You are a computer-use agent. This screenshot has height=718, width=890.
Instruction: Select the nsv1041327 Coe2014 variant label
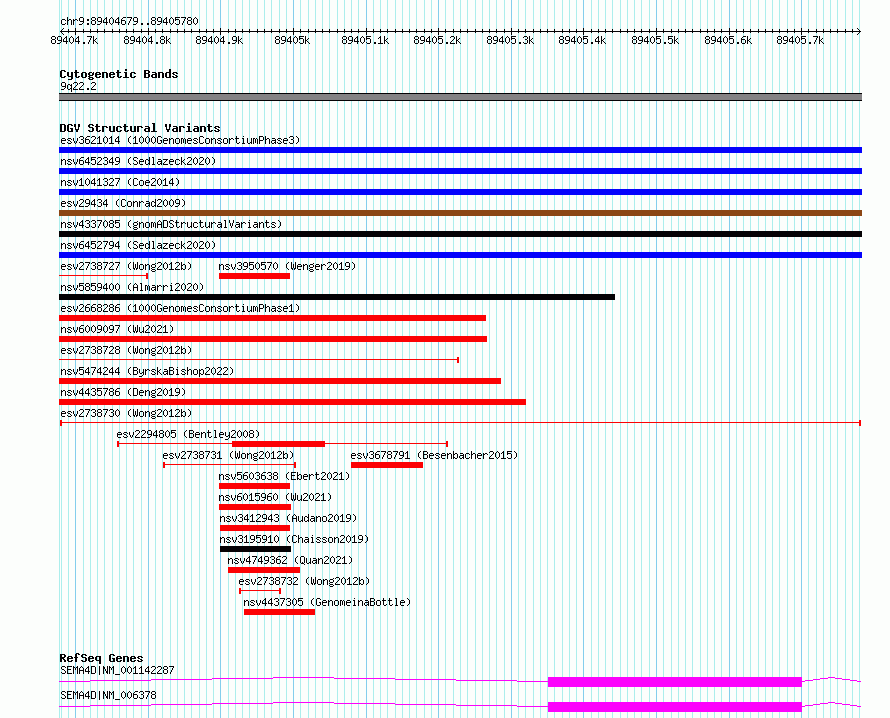coord(120,182)
